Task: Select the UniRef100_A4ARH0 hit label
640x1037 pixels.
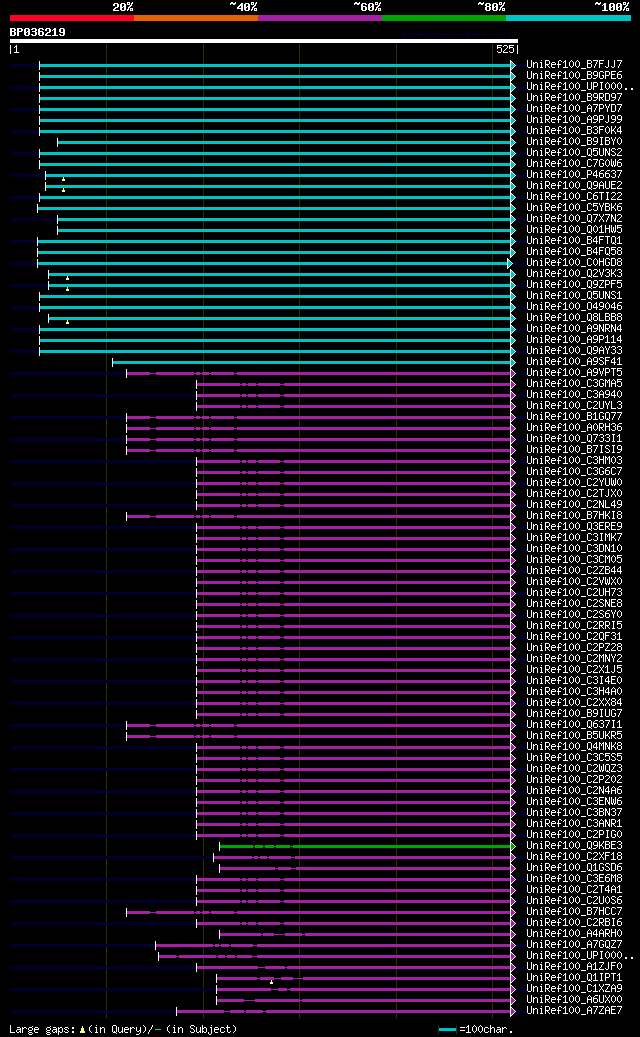Action: (x=574, y=934)
